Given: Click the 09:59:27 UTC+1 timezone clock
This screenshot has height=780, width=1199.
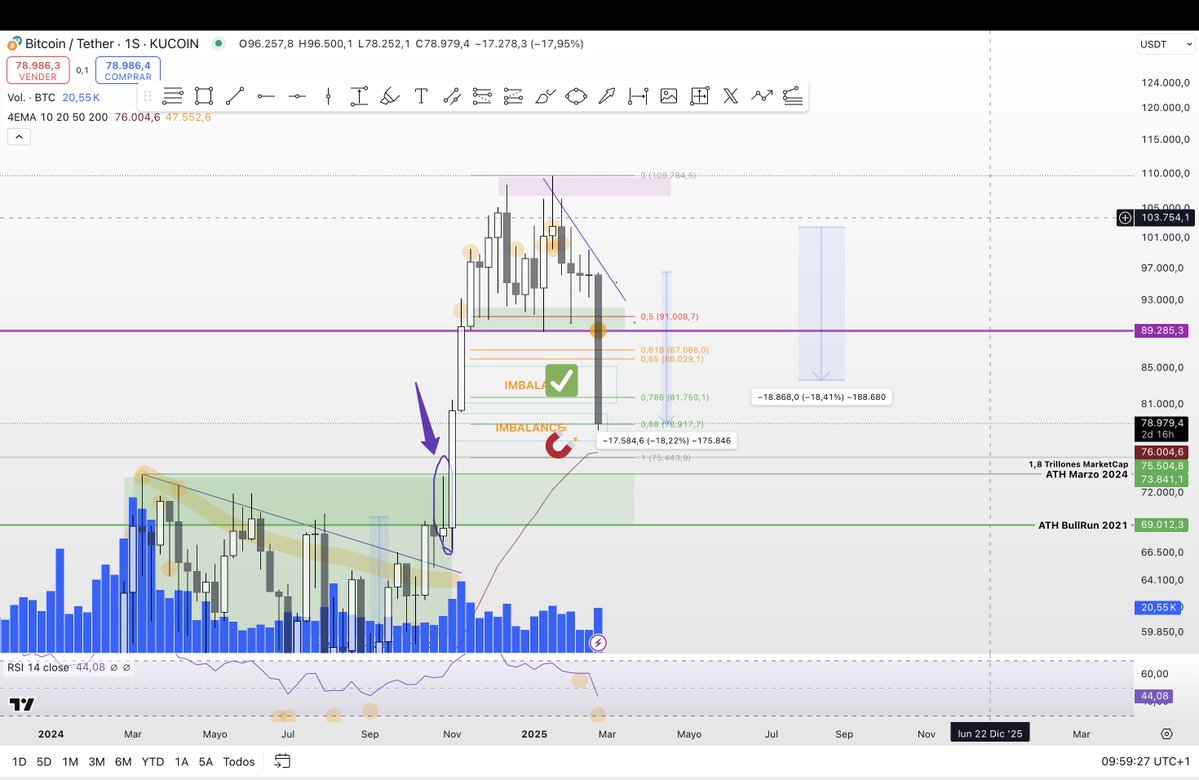Looking at the screenshot, I should 1145,762.
